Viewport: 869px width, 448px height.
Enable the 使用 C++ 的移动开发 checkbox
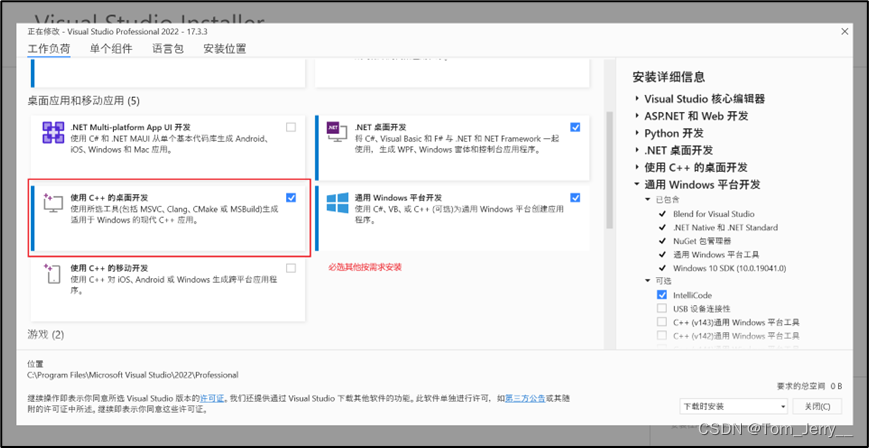(x=291, y=268)
